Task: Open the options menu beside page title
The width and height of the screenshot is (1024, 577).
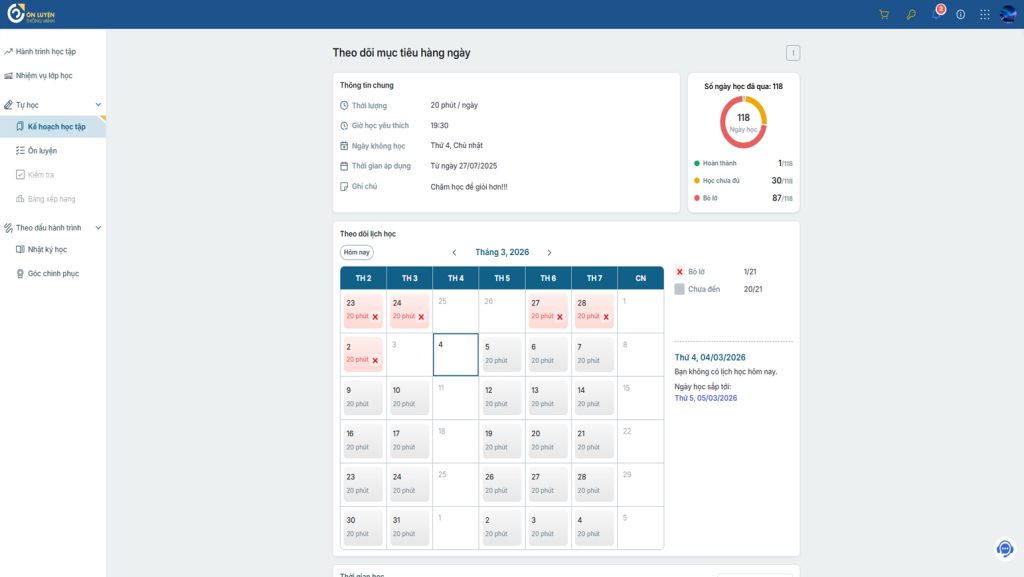Action: coord(793,53)
